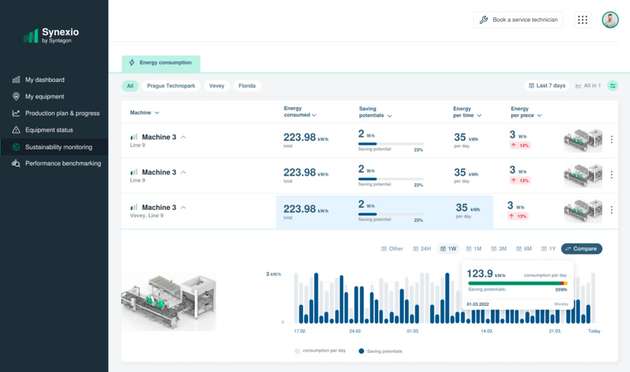This screenshot has width=630, height=372.
Task: Collapse the Machine 3 Vevey, Line 9 row
Action: pos(184,208)
